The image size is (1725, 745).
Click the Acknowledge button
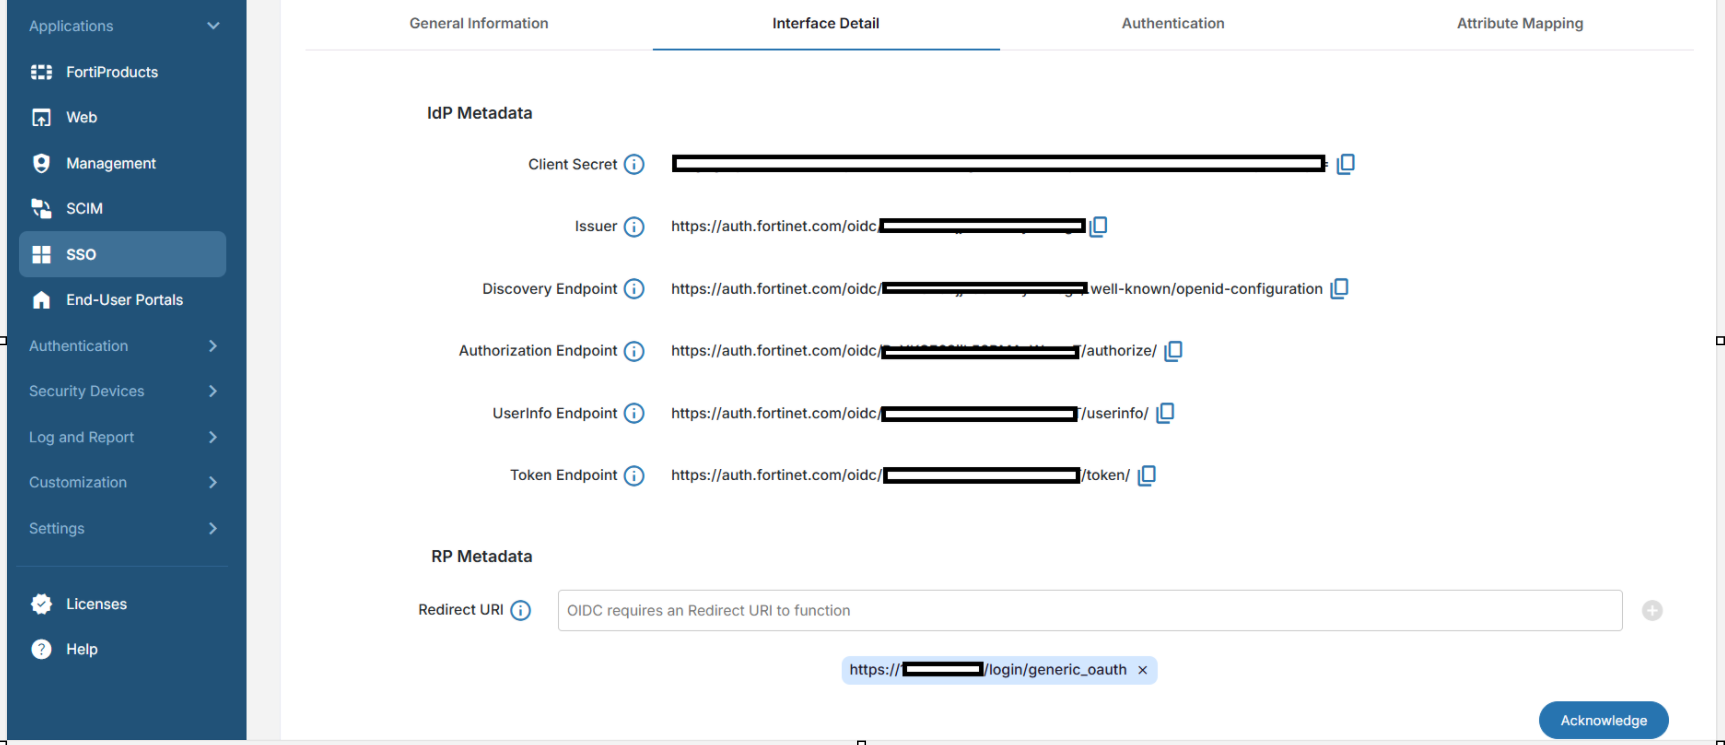coord(1603,720)
